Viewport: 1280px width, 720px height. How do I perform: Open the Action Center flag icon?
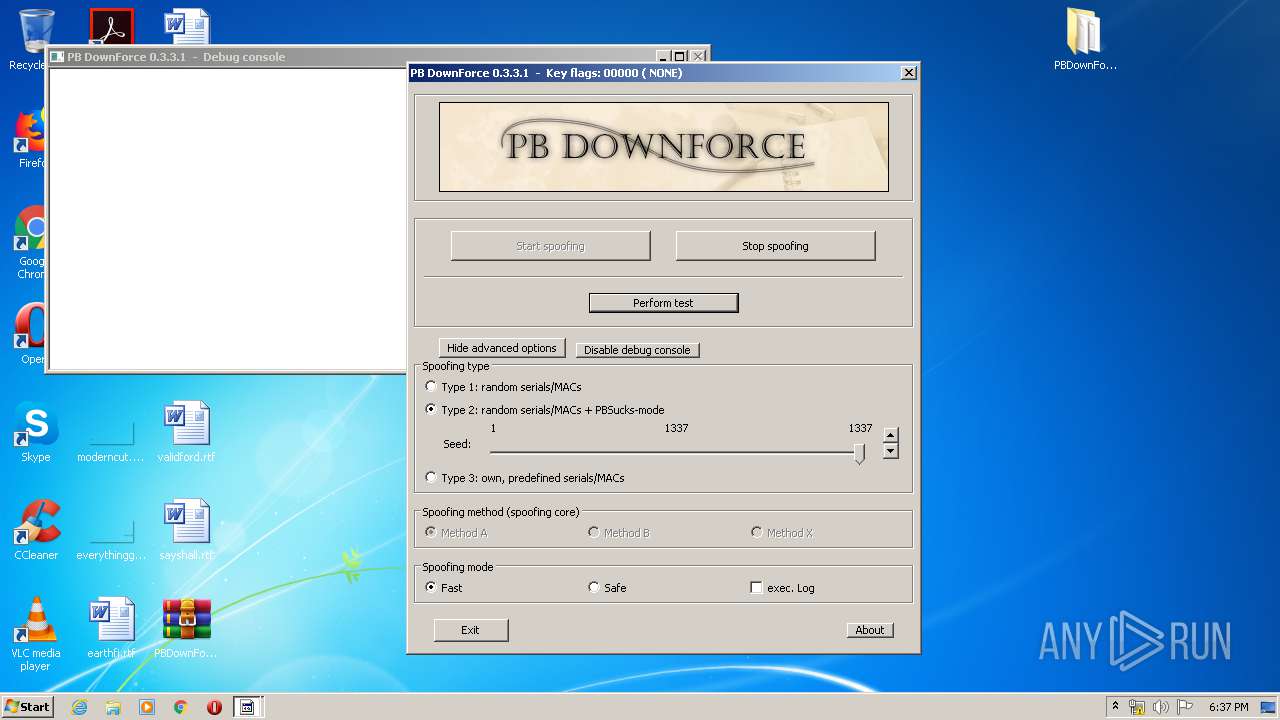pyautogui.click(x=1185, y=707)
